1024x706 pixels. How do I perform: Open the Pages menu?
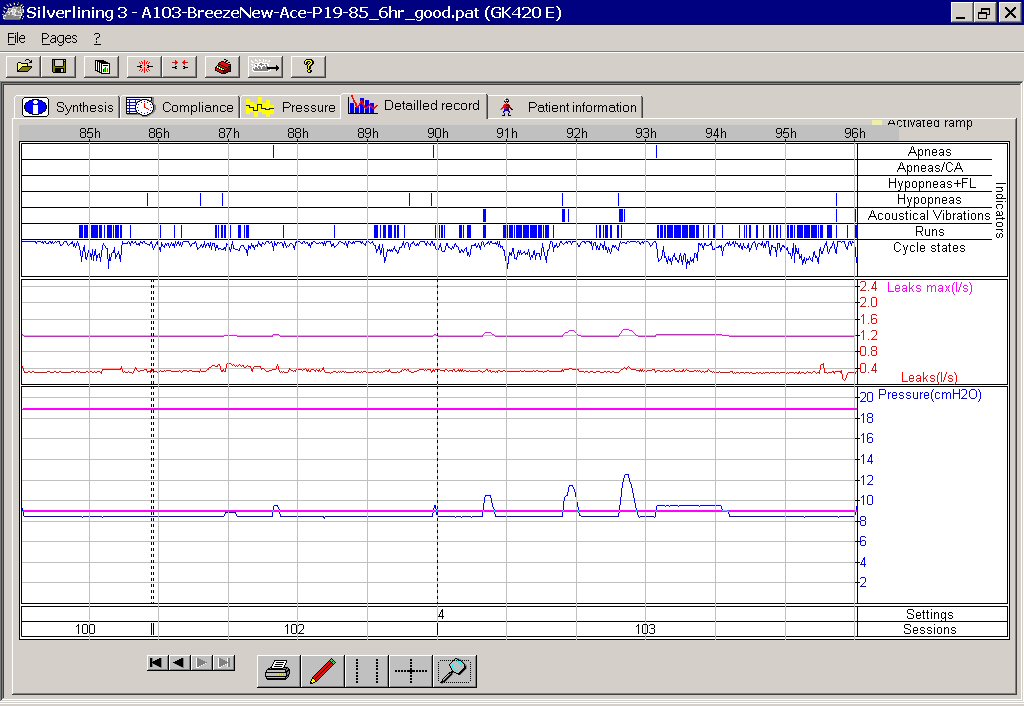59,39
